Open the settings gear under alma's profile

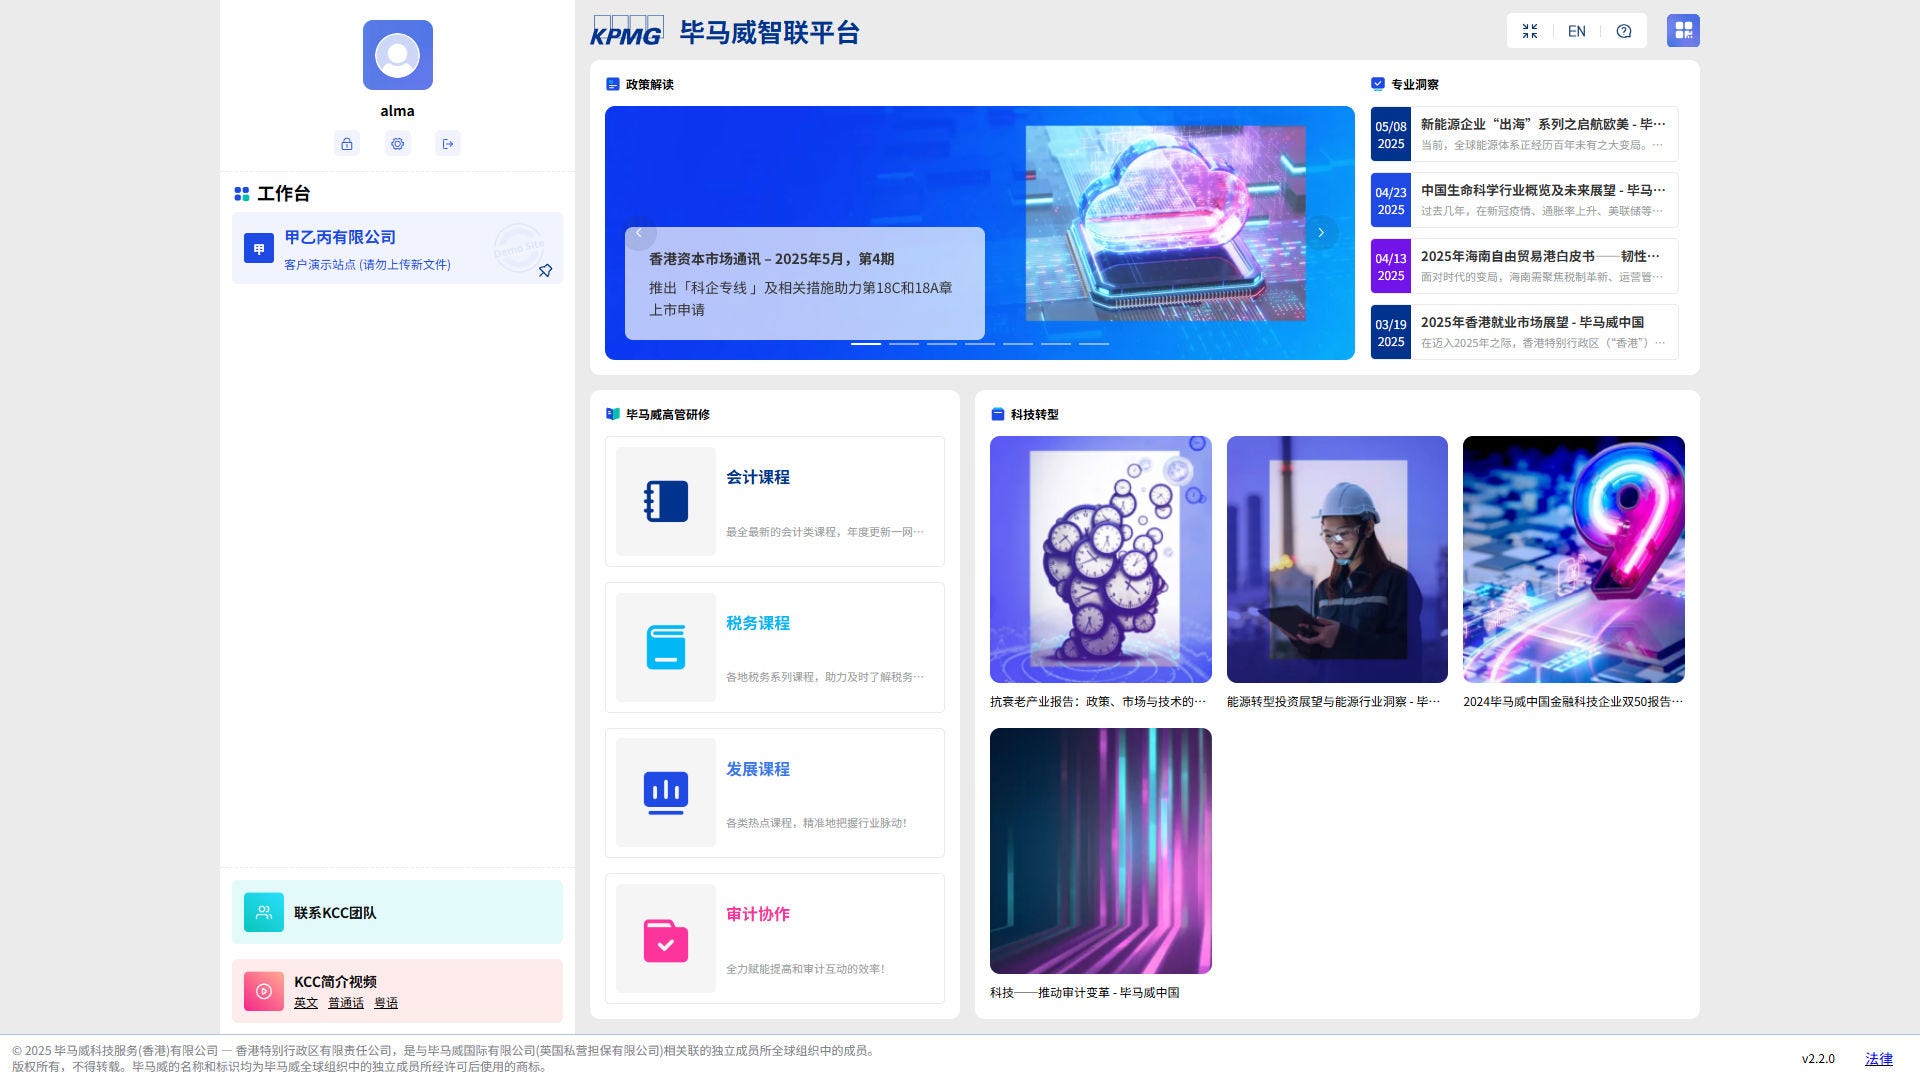[398, 144]
